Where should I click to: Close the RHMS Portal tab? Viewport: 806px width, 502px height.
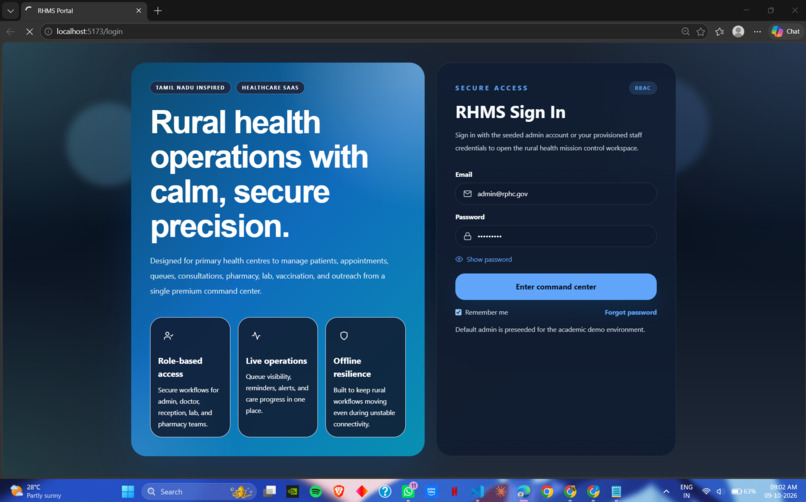tap(138, 10)
